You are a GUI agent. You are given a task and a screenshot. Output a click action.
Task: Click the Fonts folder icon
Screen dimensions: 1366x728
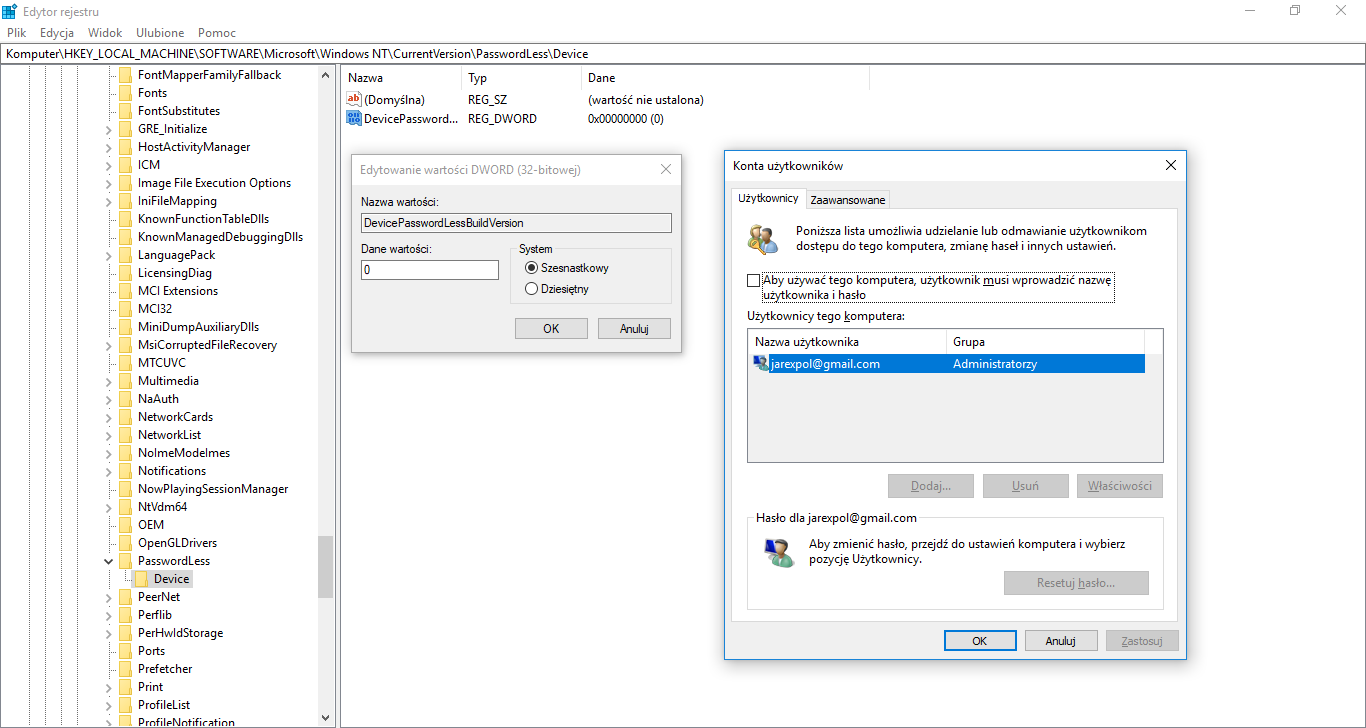[125, 93]
